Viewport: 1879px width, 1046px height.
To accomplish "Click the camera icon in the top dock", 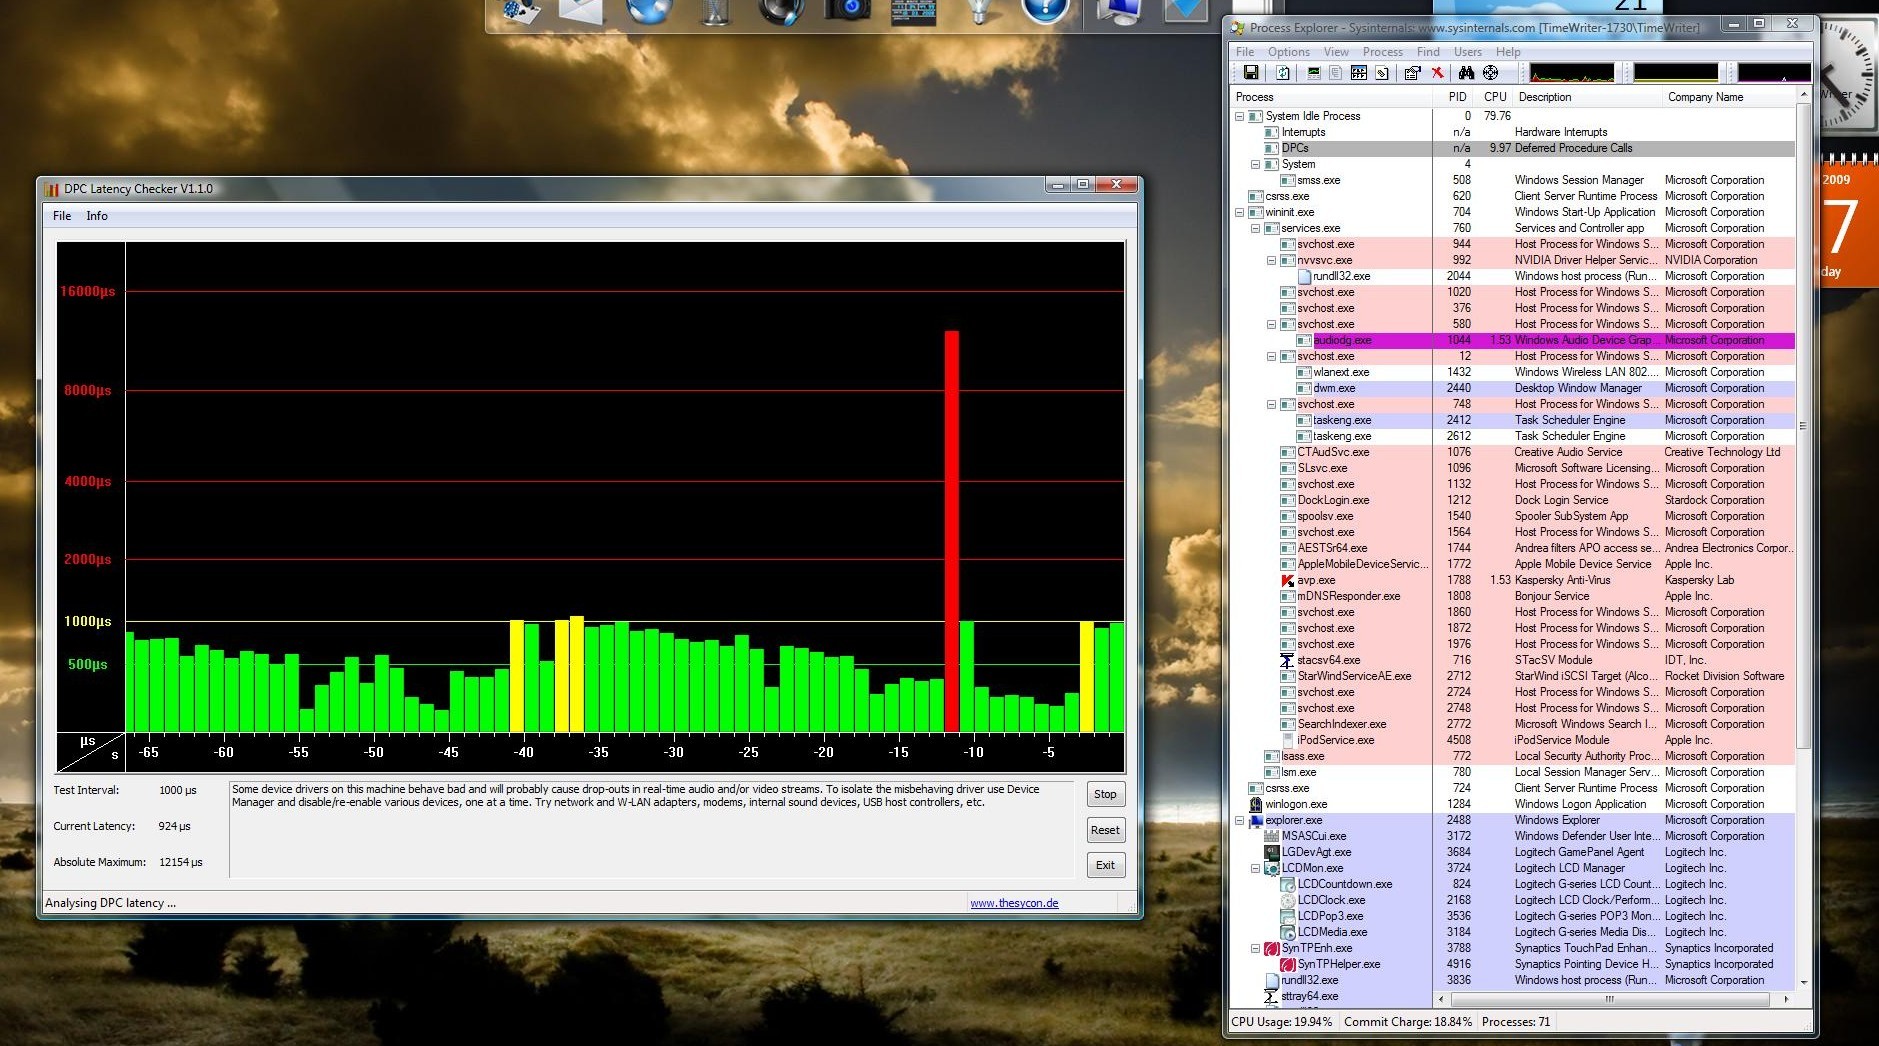I will click(x=848, y=10).
